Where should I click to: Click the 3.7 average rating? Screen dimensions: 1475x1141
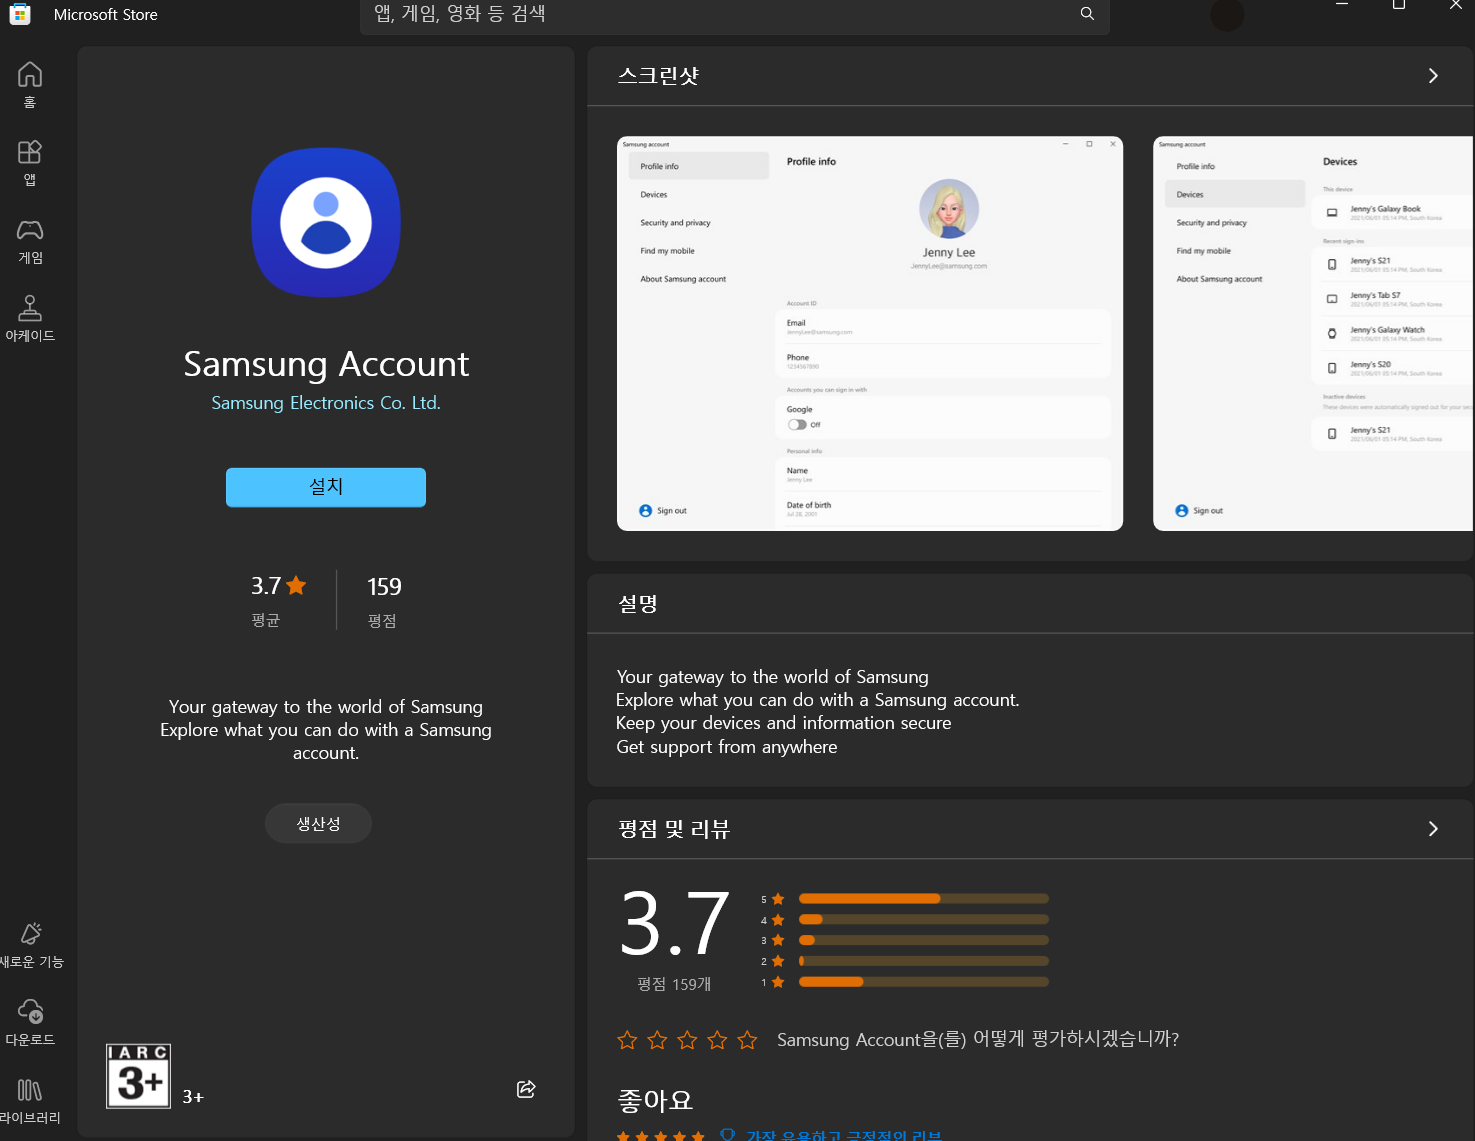[278, 586]
